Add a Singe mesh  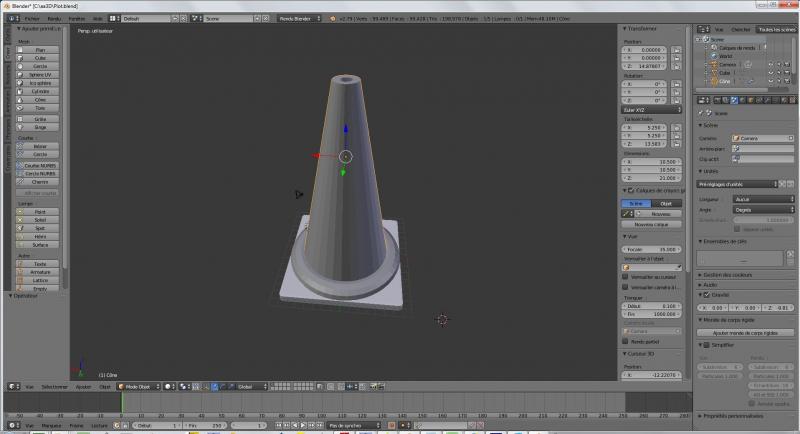point(40,127)
